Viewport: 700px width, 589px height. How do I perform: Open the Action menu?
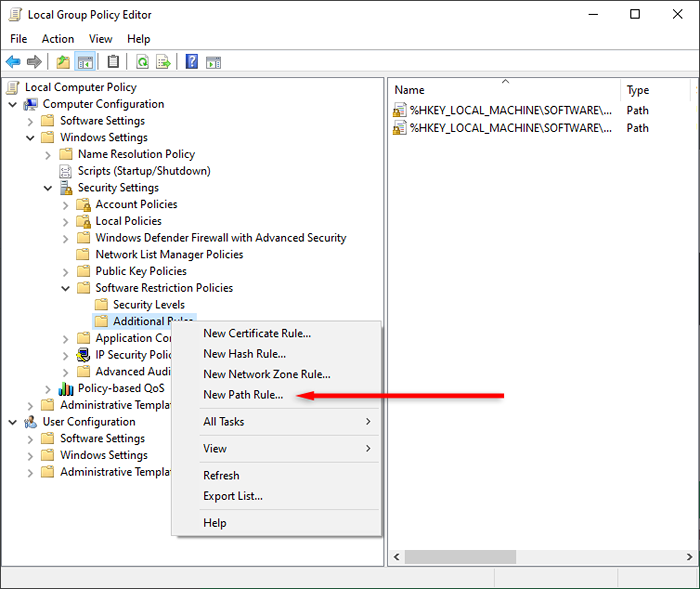pyautogui.click(x=57, y=39)
